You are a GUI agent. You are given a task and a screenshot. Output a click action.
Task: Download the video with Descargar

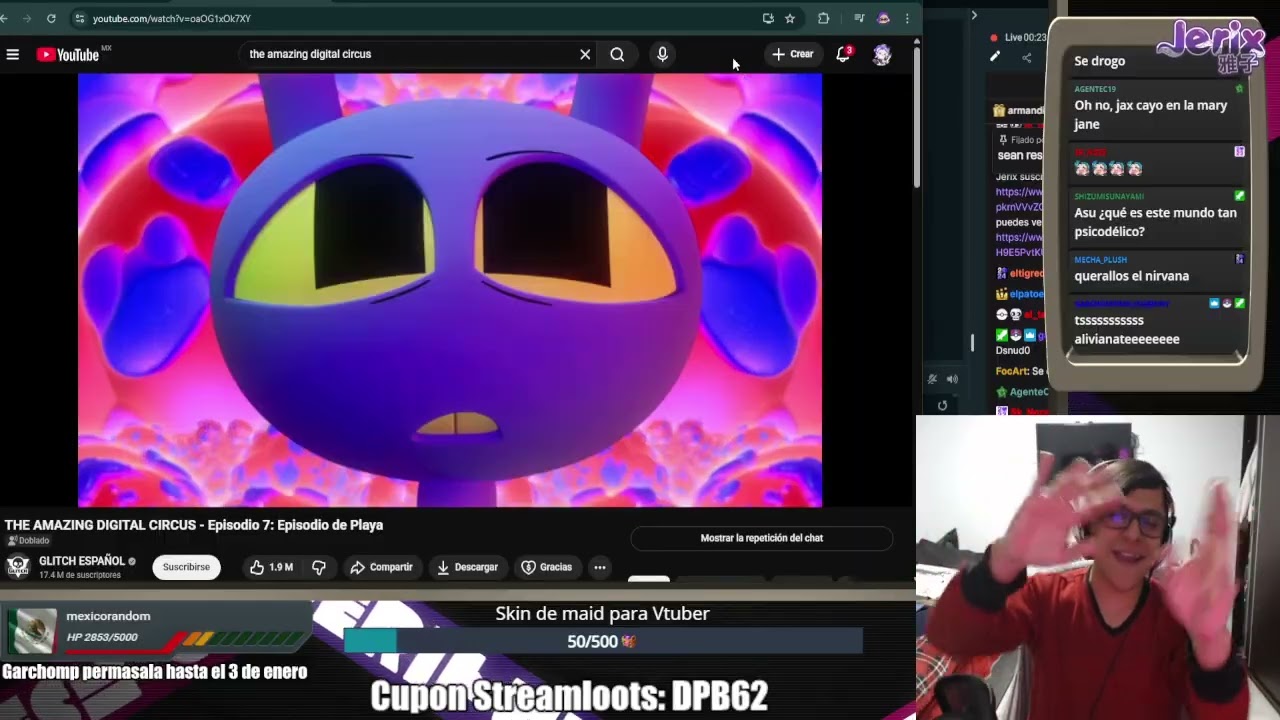(467, 567)
